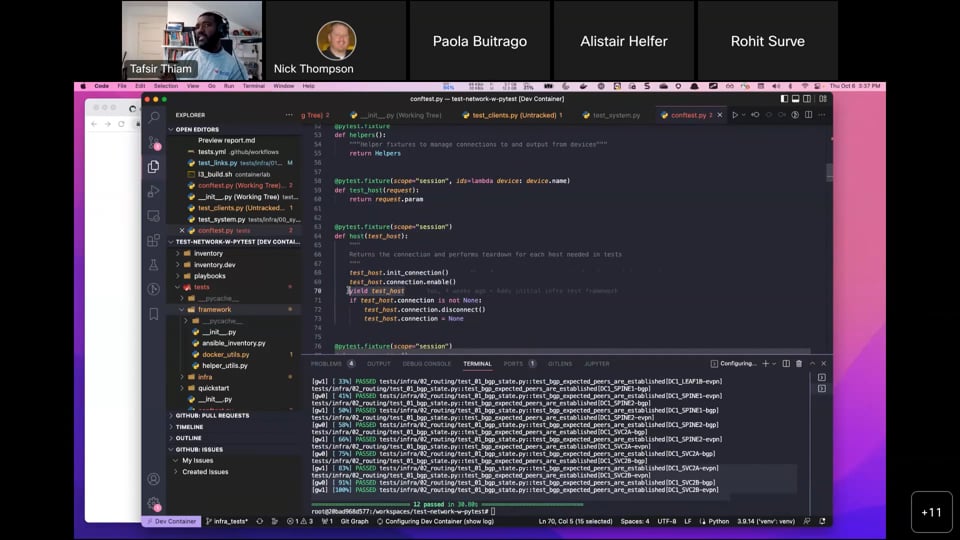Click sync changes icon in status bar
Screen dimensions: 960x540
pyautogui.click(x=260, y=522)
